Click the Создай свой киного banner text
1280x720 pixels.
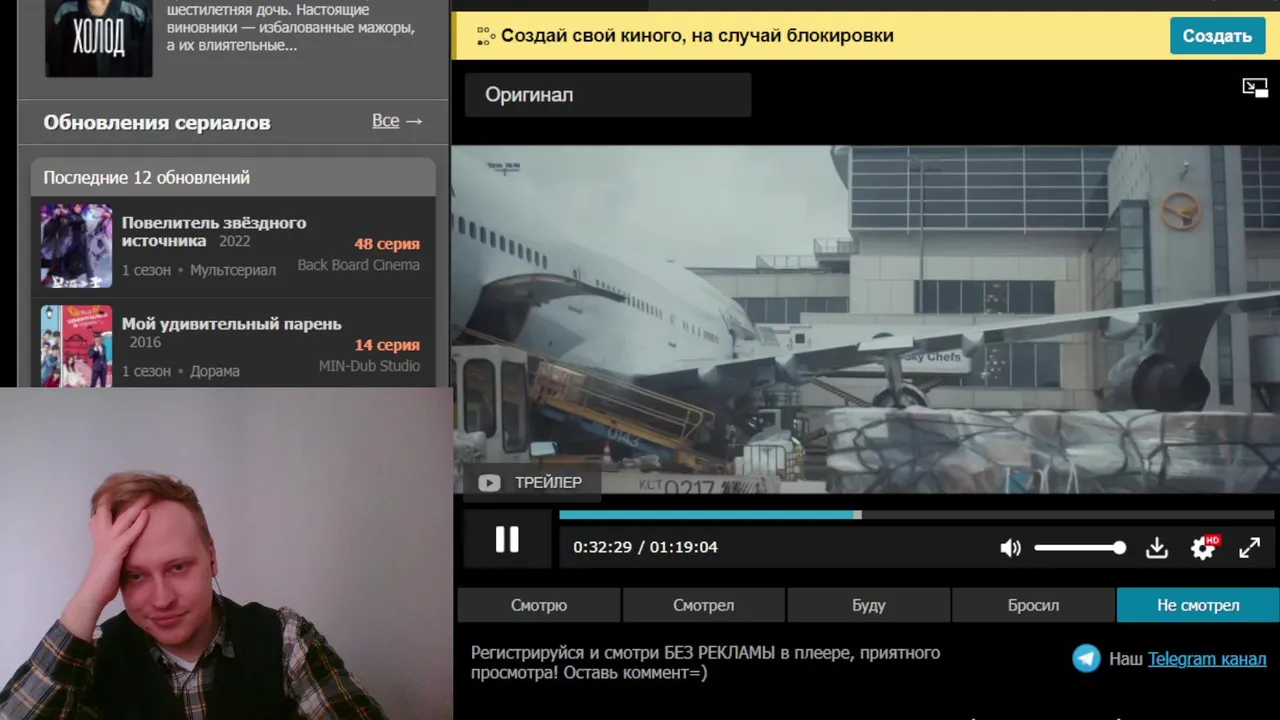coord(697,36)
